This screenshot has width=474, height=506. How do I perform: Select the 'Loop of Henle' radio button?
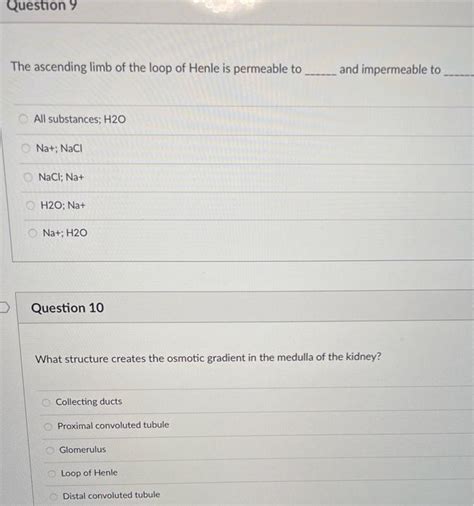pos(52,473)
